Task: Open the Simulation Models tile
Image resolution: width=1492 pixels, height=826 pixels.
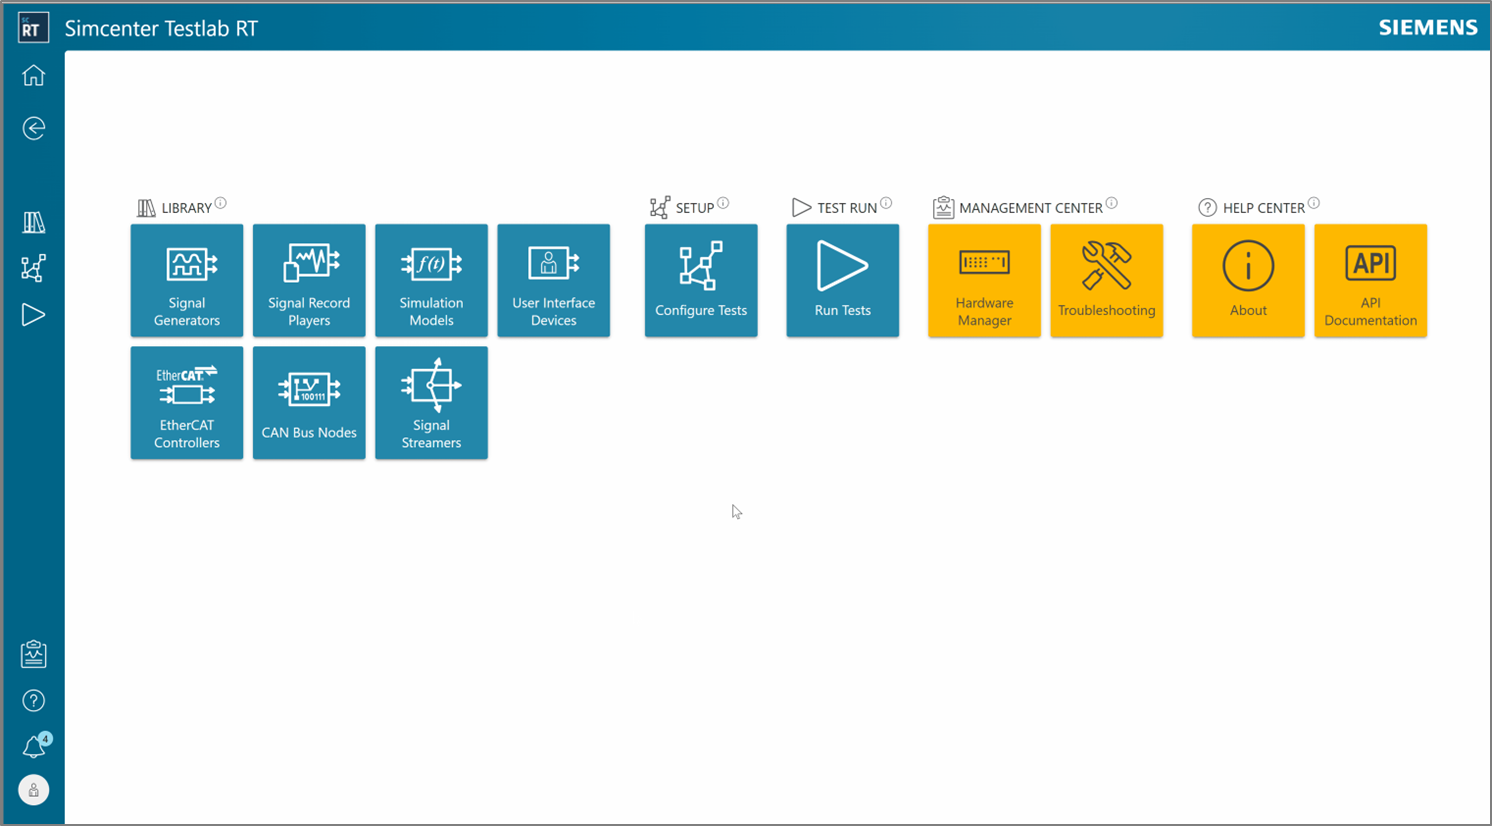Action: point(431,280)
